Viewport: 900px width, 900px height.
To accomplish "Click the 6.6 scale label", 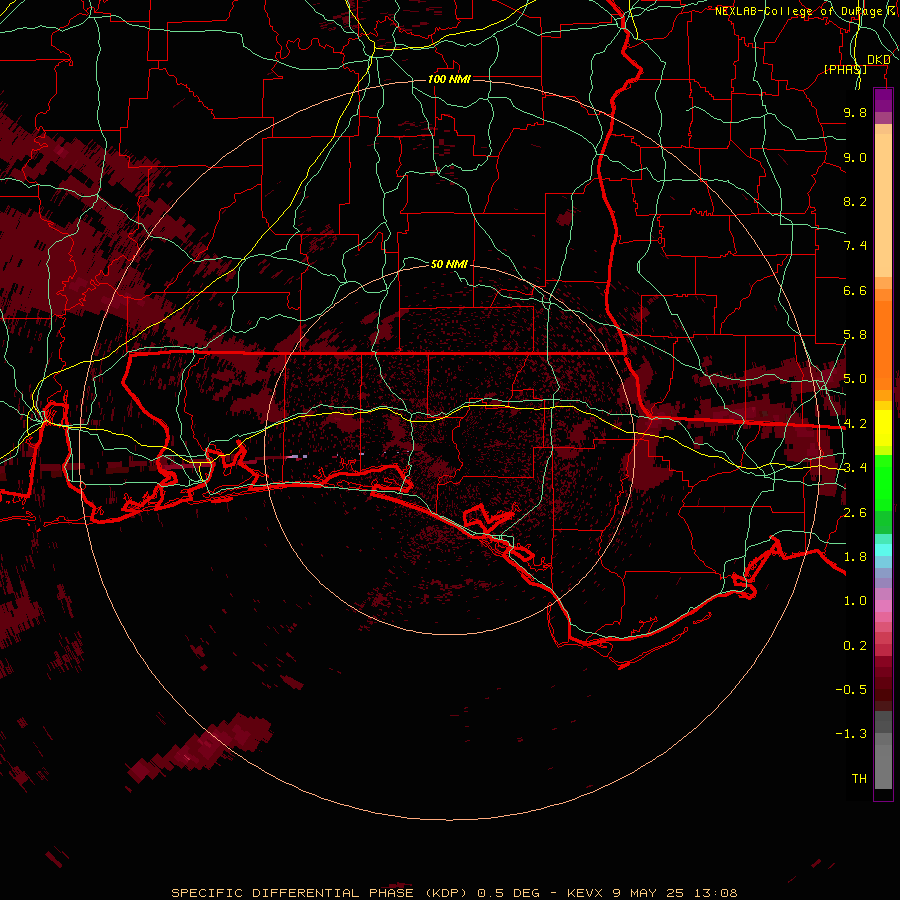I will (855, 290).
